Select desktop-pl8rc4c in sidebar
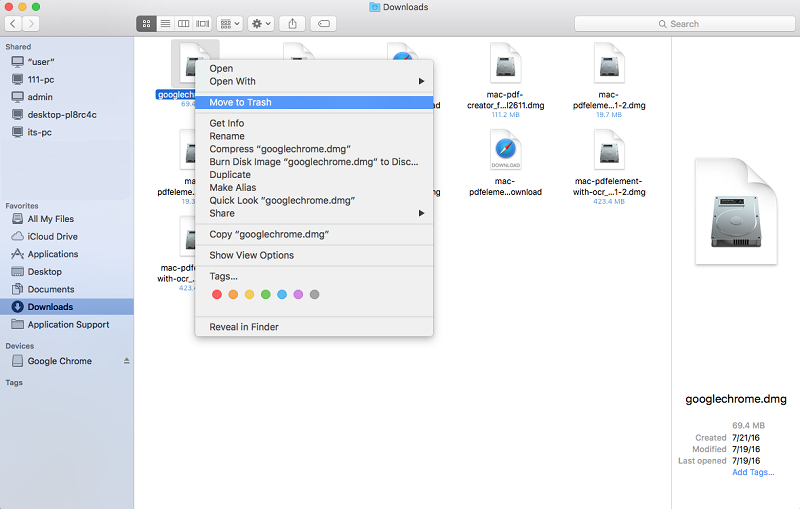Screen dimensions: 800x509 66,115
